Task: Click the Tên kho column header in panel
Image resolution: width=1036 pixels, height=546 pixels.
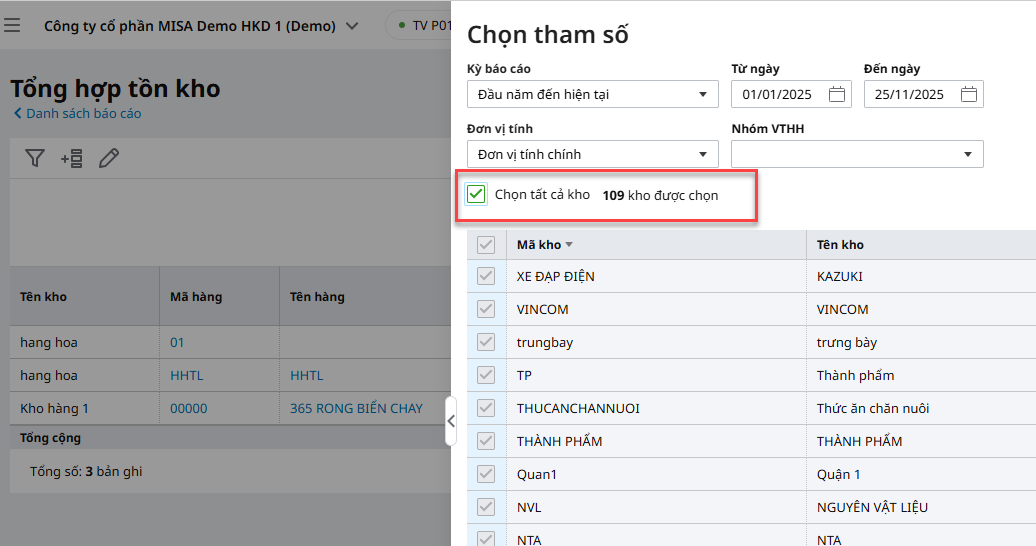Action: point(840,245)
